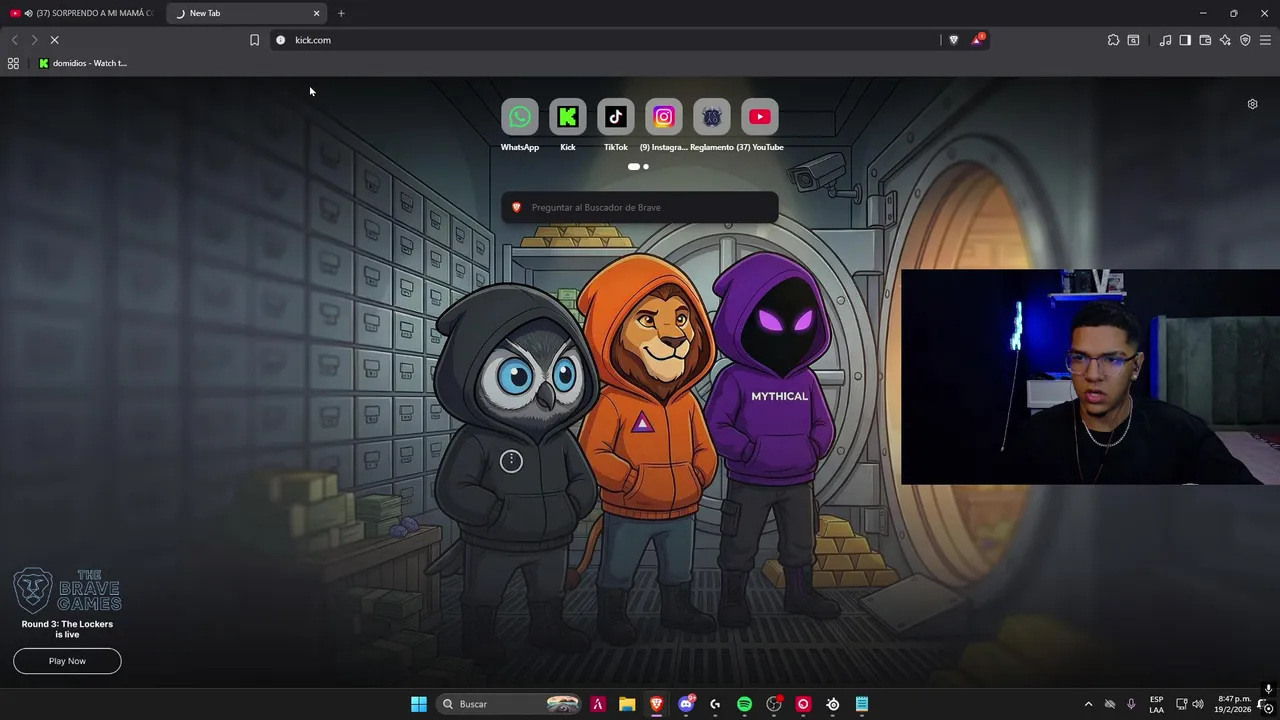Click the Brave Shields lion icon in address bar

tap(953, 40)
